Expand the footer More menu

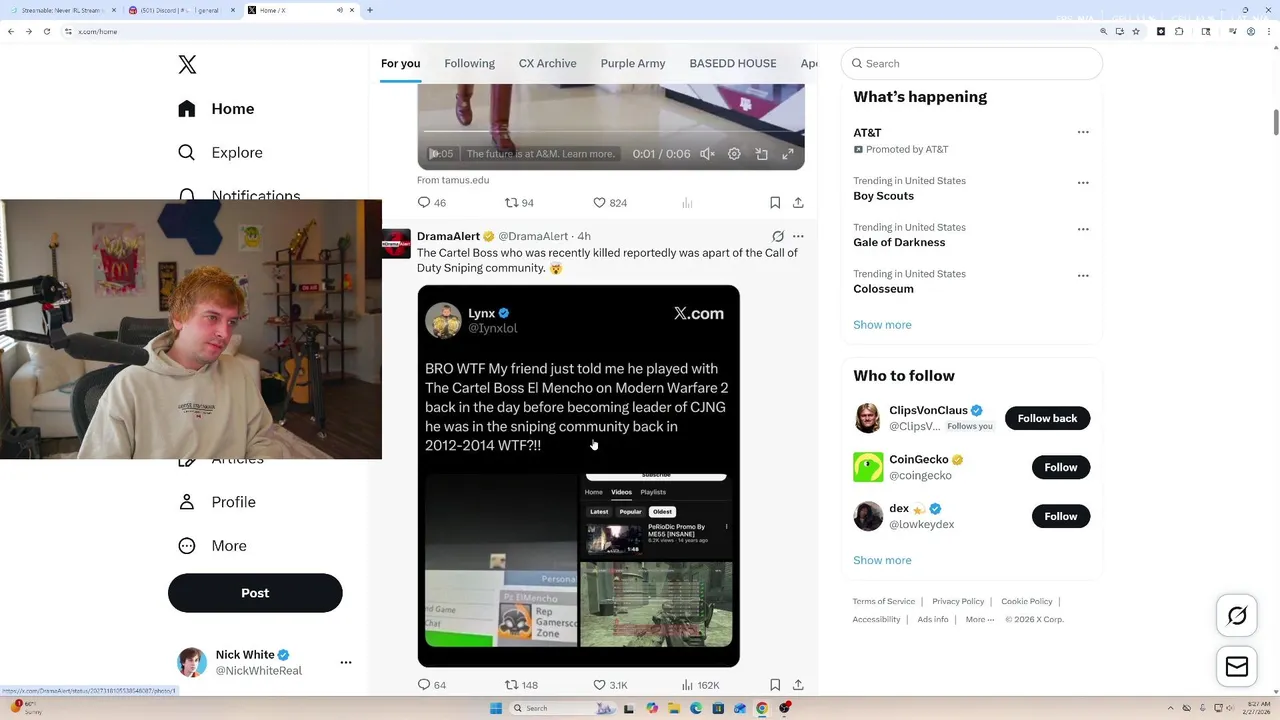tap(980, 619)
